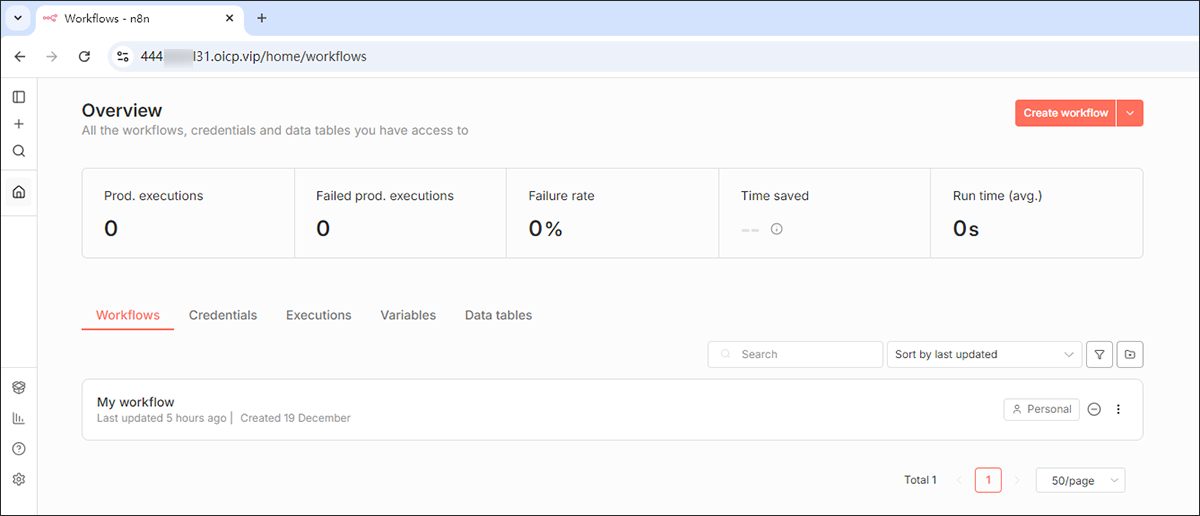This screenshot has width=1200, height=516.
Task: Switch to the Executions tab
Action: click(318, 315)
